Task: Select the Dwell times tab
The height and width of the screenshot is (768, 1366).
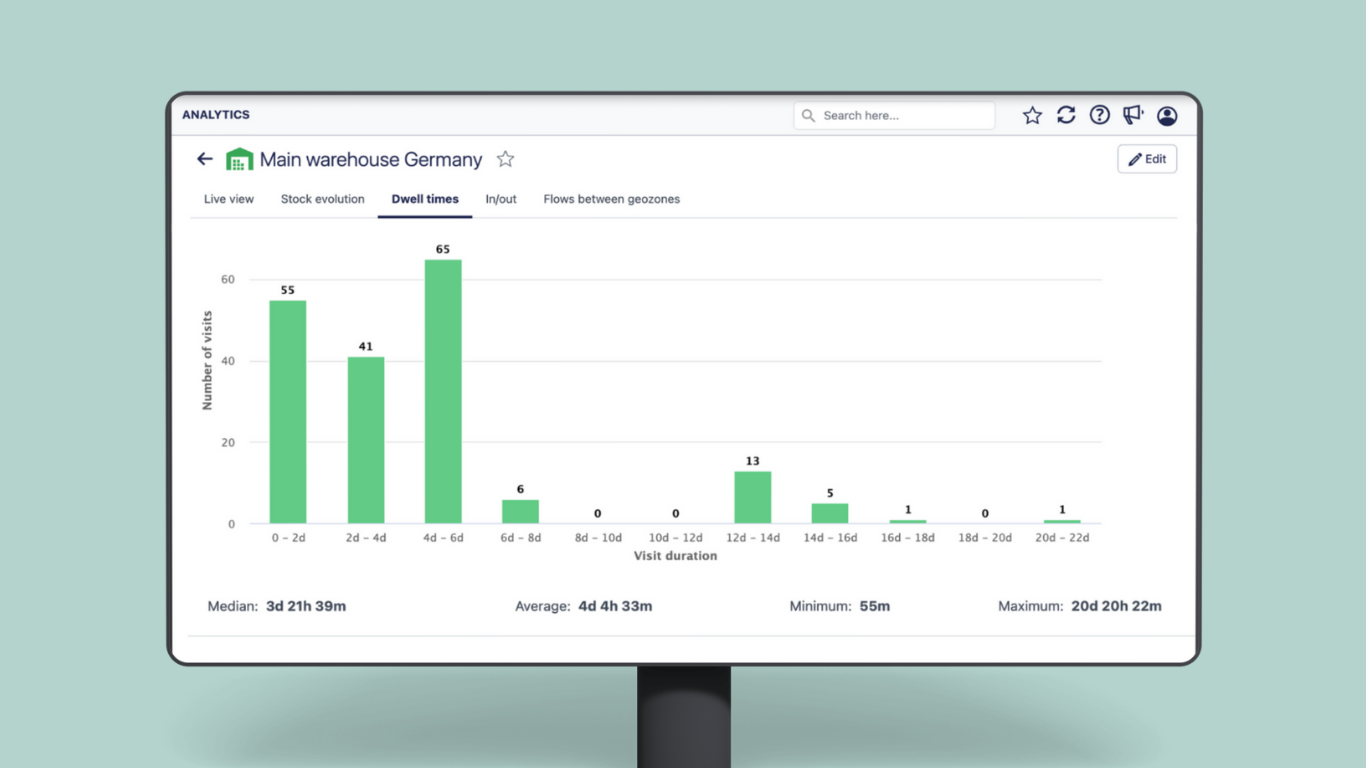Action: 425,199
